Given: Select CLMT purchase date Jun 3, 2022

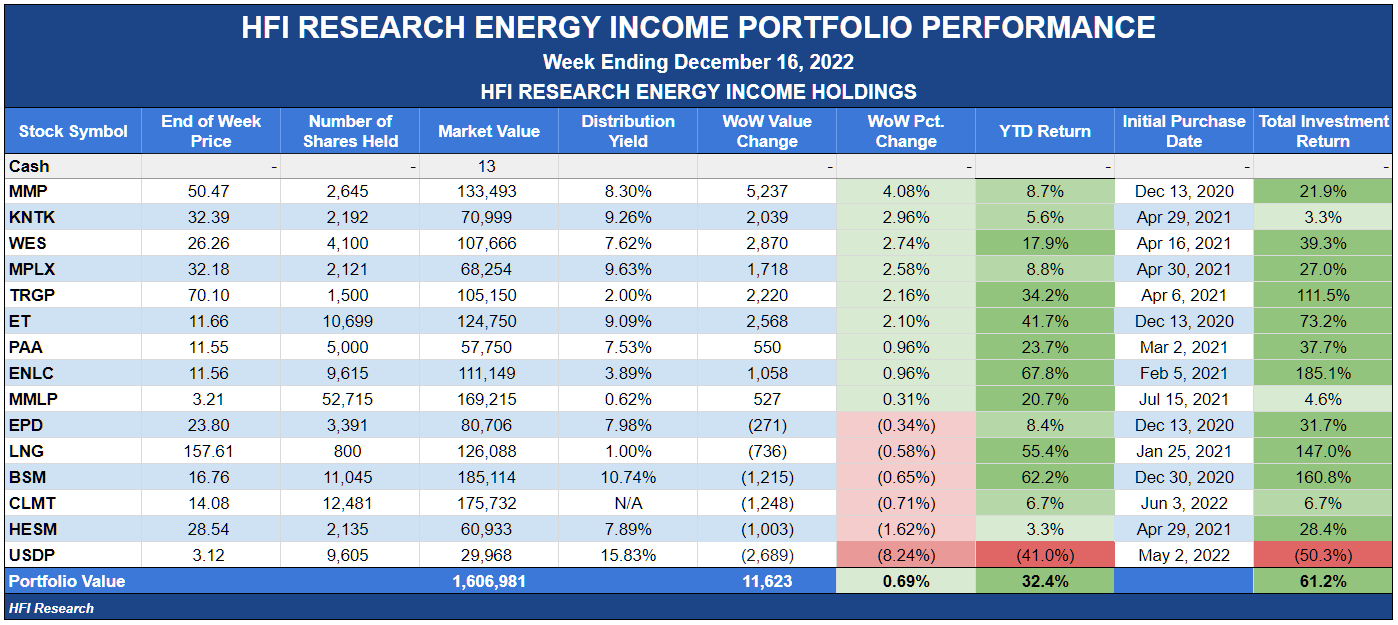Looking at the screenshot, I should [x=1184, y=503].
